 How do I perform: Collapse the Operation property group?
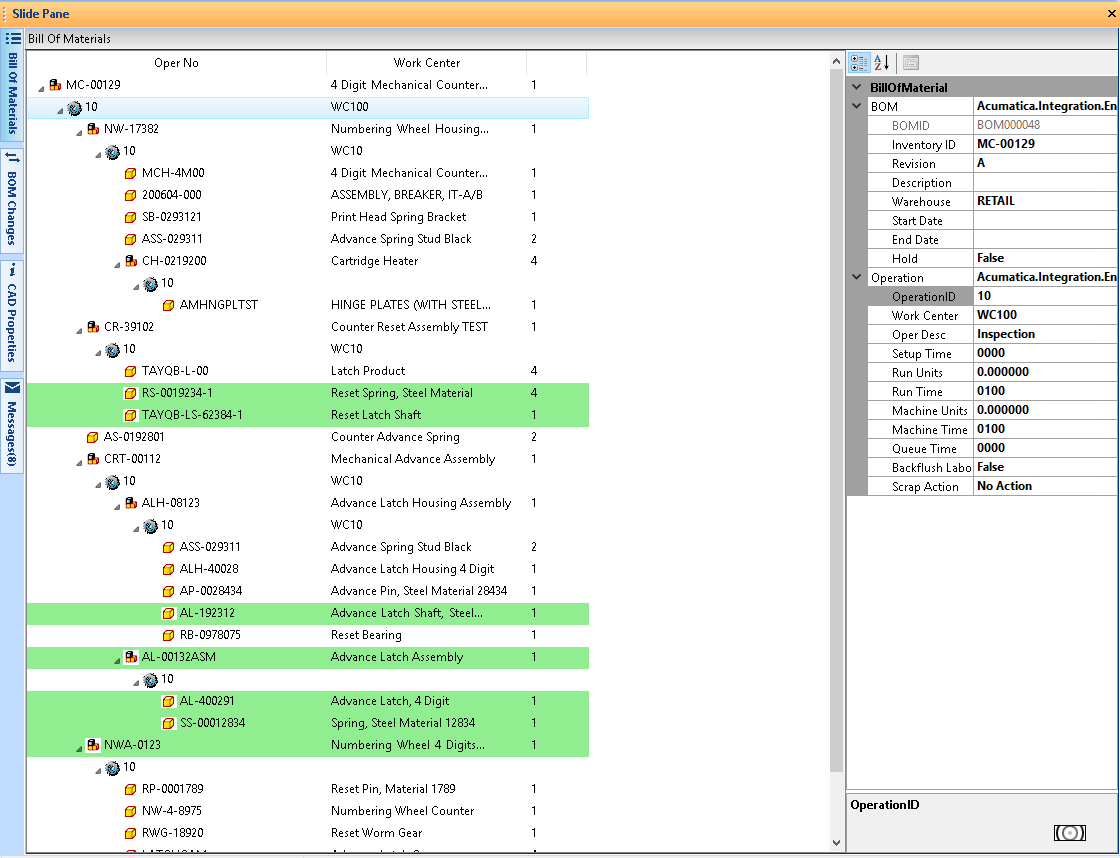pyautogui.click(x=856, y=277)
